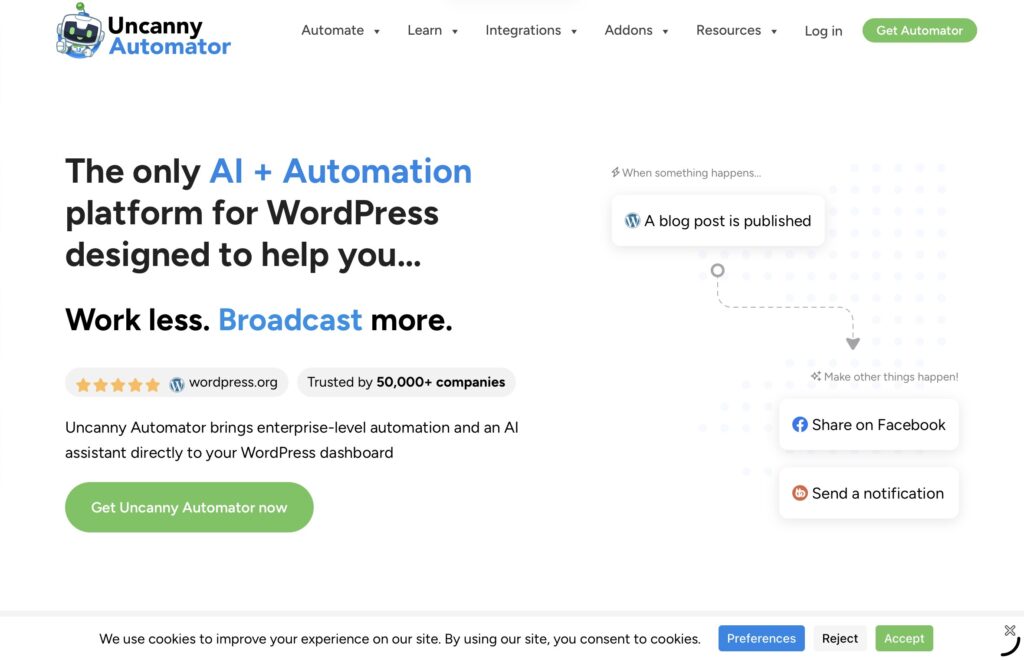Image resolution: width=1024 pixels, height=660 pixels.
Task: Click the flow connector circle node
Action: point(717,270)
